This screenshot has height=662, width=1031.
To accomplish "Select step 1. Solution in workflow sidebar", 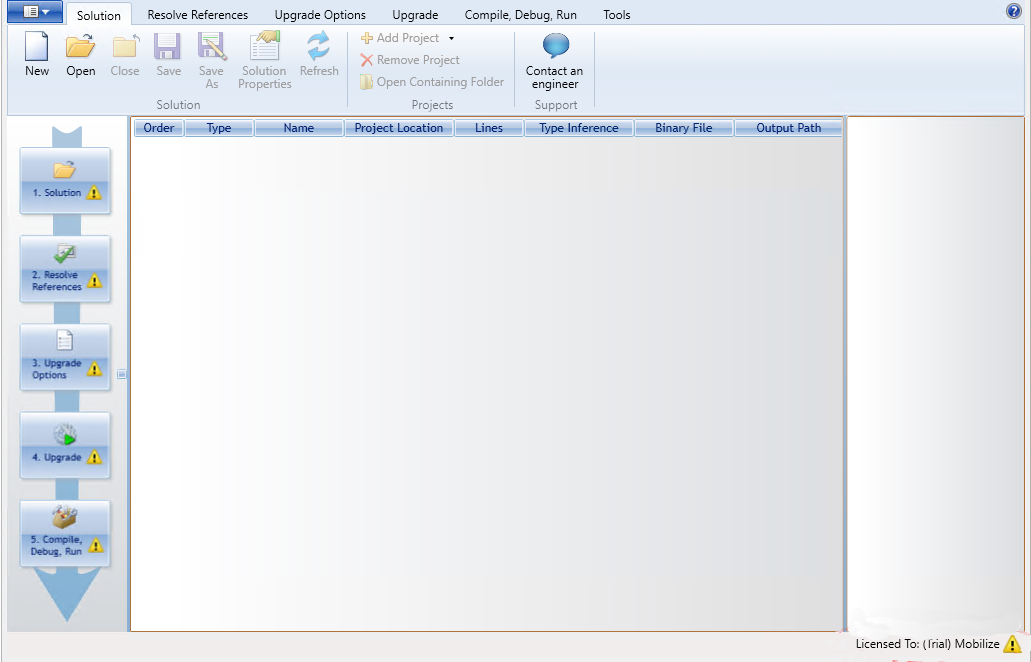I will (65, 180).
